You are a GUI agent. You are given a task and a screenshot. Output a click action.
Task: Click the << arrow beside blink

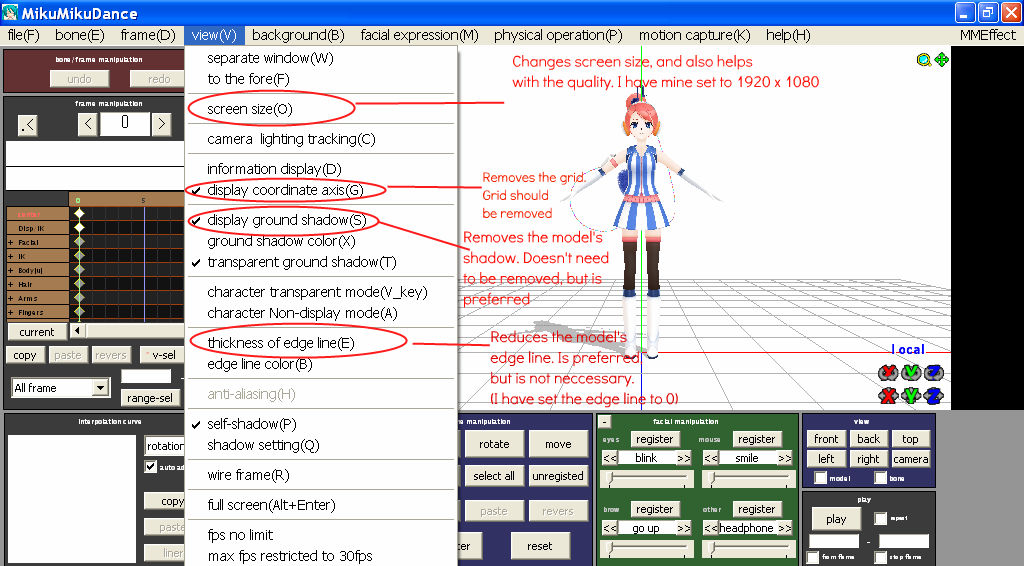609,458
